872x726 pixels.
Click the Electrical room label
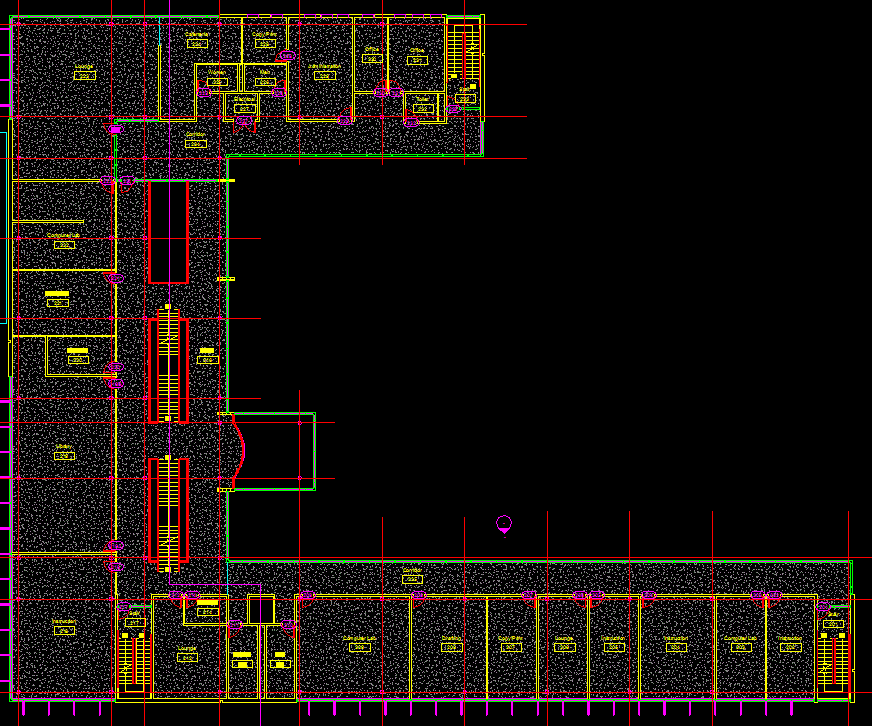coord(243,100)
